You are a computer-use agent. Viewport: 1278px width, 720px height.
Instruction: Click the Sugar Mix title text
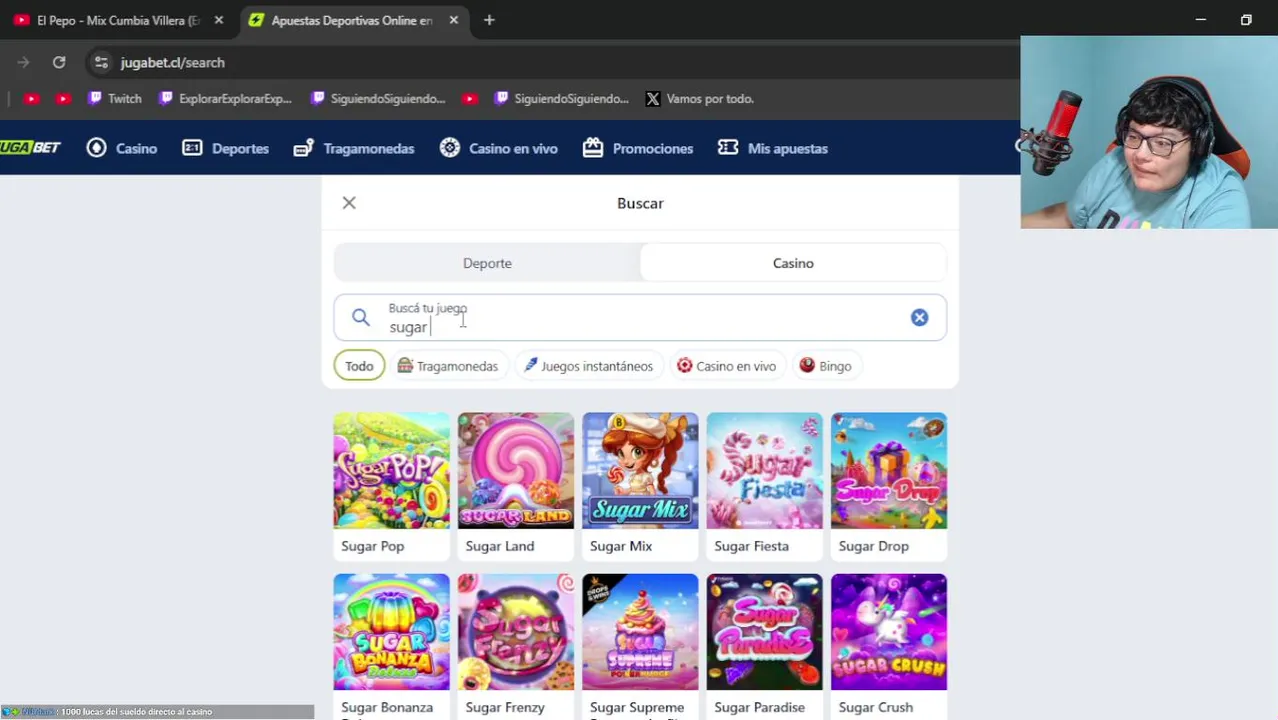[621, 546]
